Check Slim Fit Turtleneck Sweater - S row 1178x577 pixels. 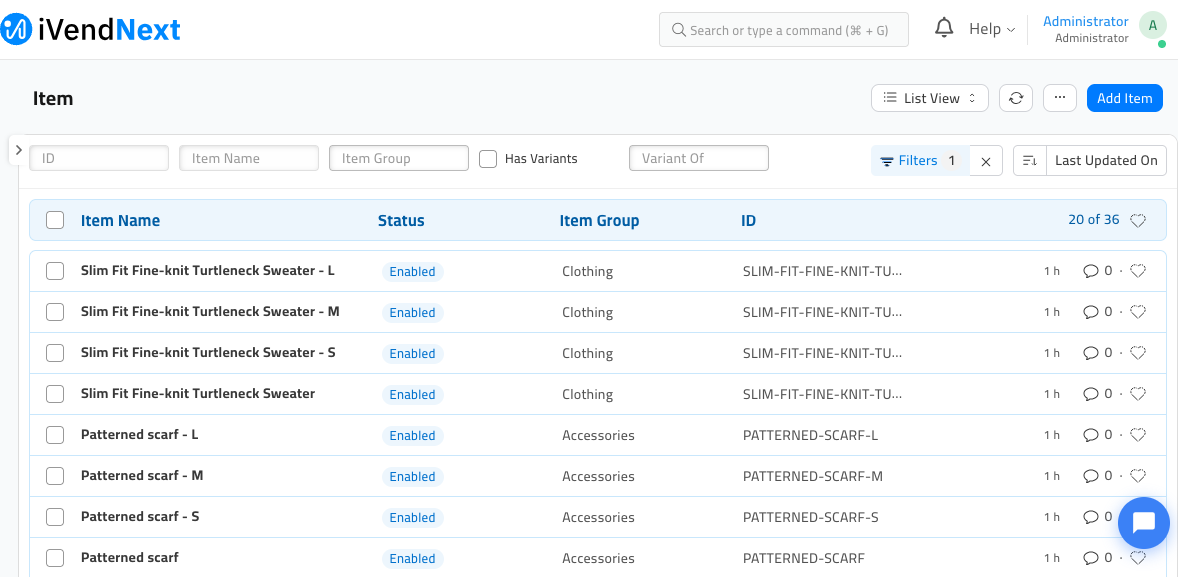55,353
